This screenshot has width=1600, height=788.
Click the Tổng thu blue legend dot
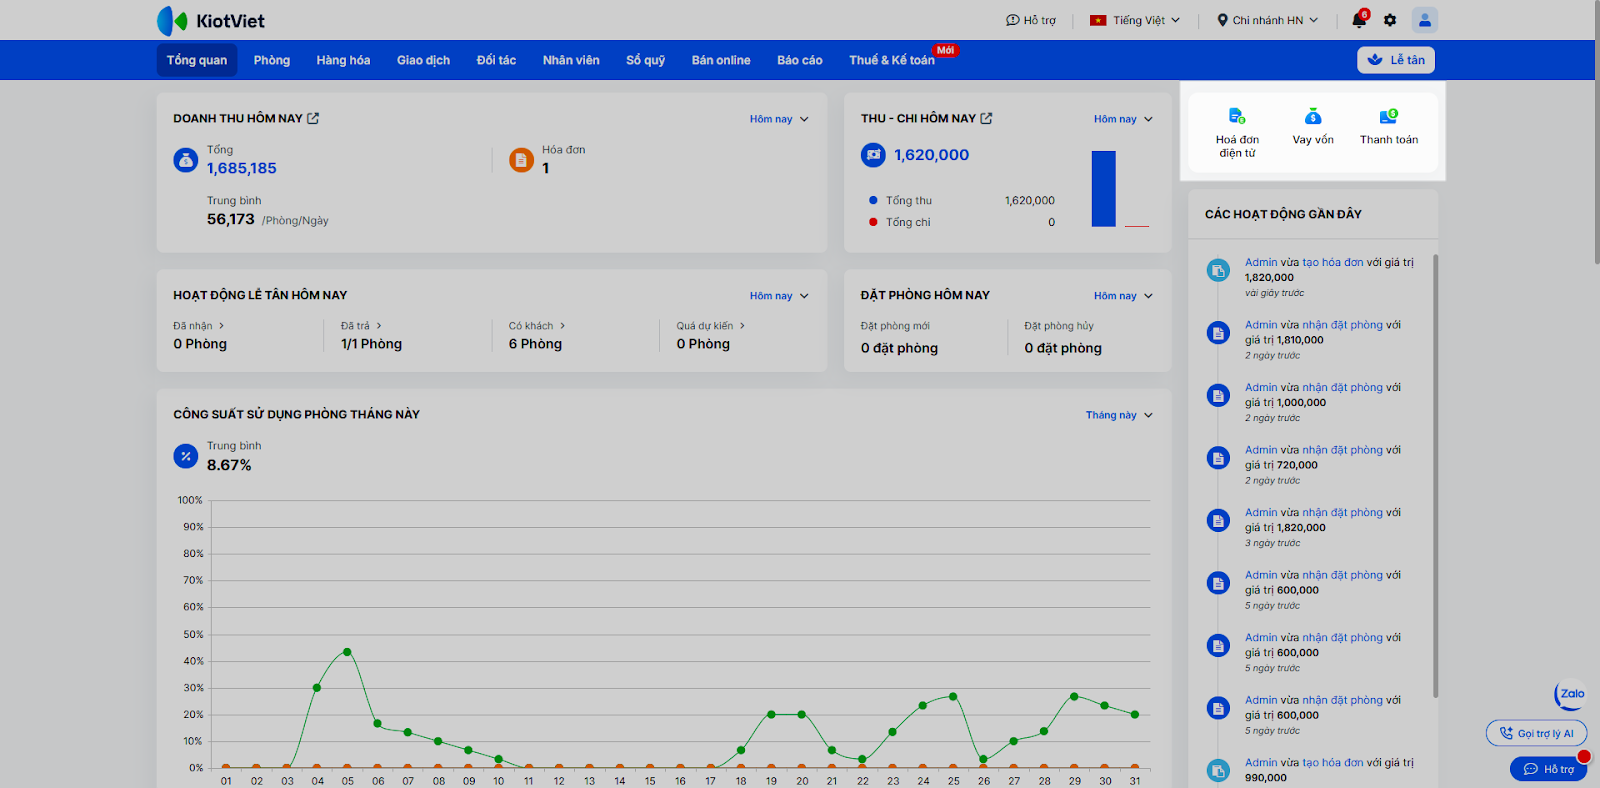[x=873, y=200]
